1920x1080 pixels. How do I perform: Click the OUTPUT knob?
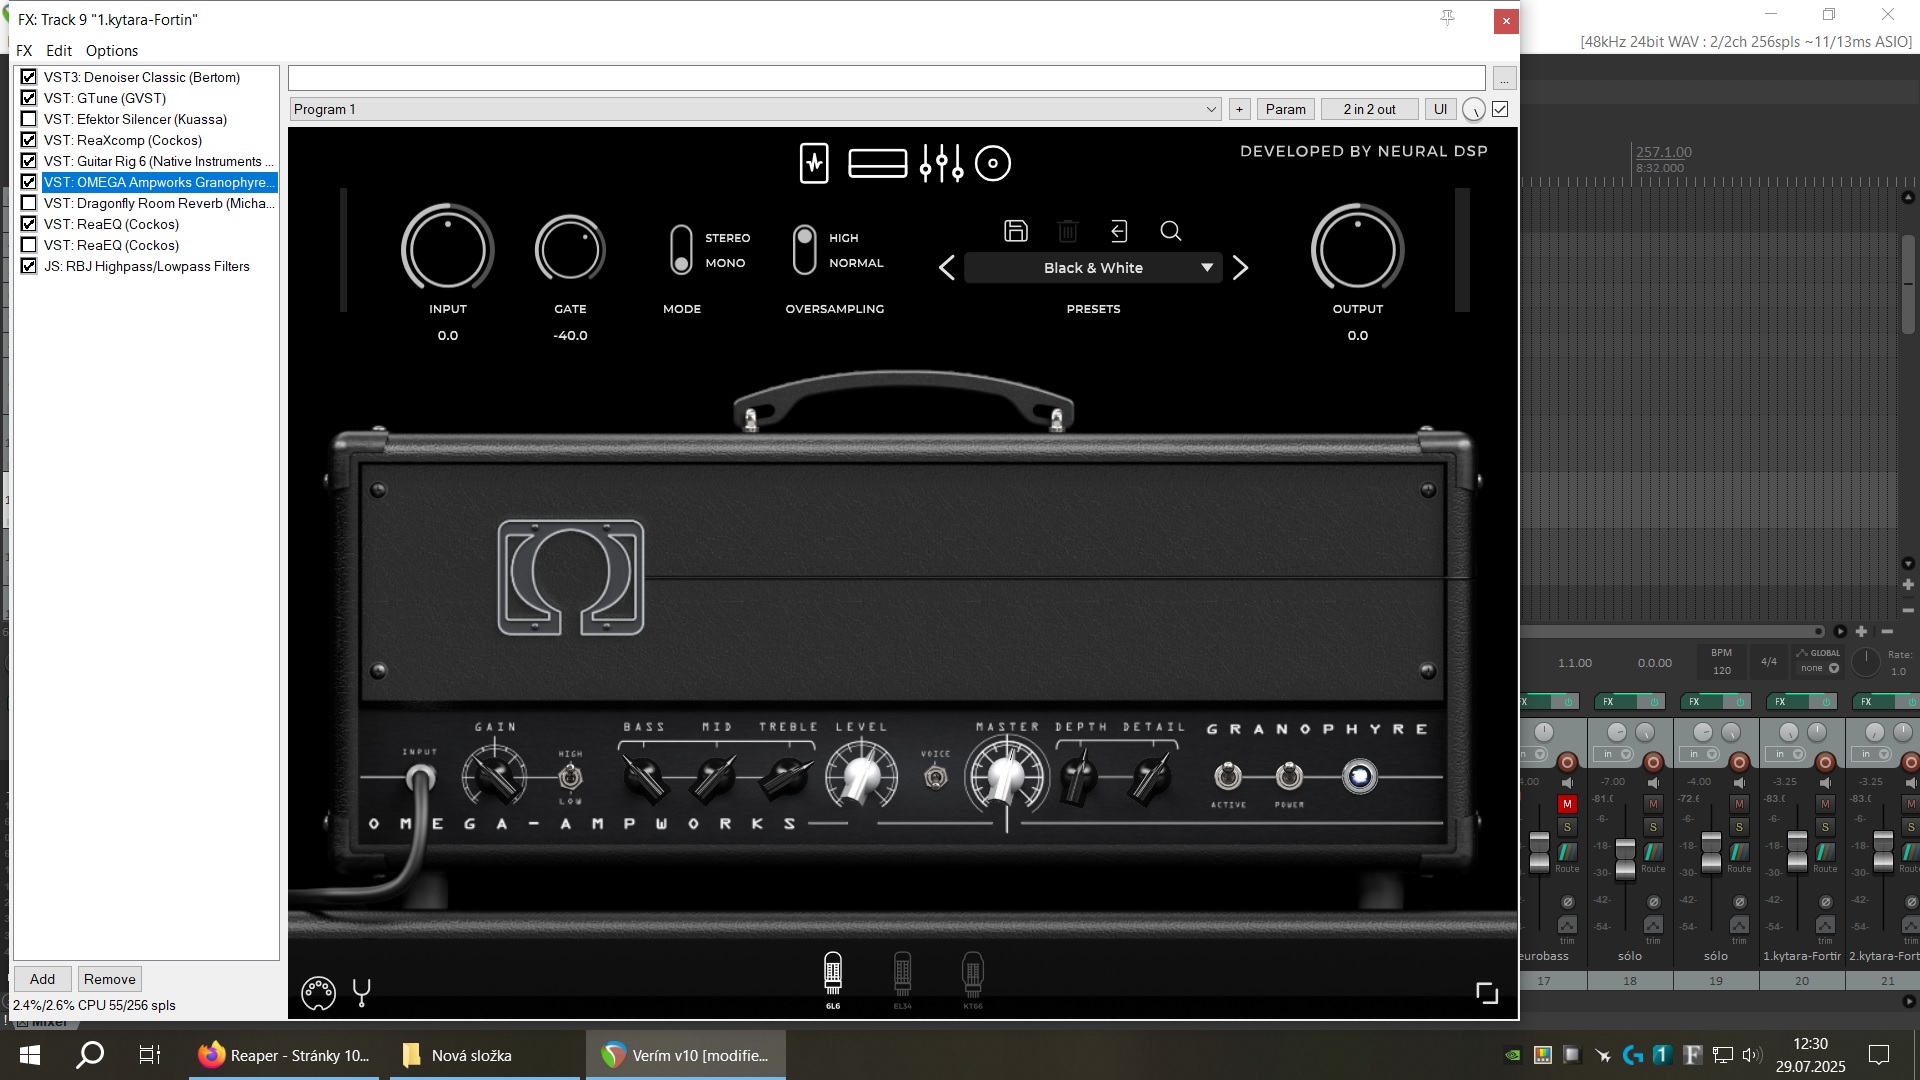(1357, 250)
